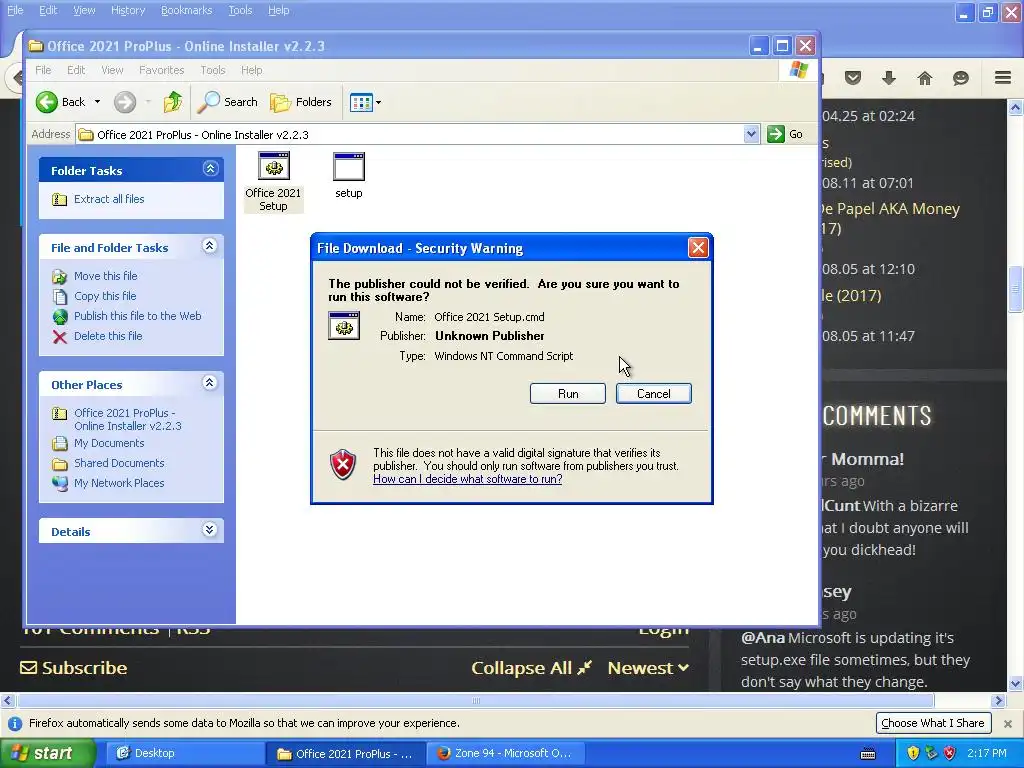Open the Views icon button

pos(360,102)
